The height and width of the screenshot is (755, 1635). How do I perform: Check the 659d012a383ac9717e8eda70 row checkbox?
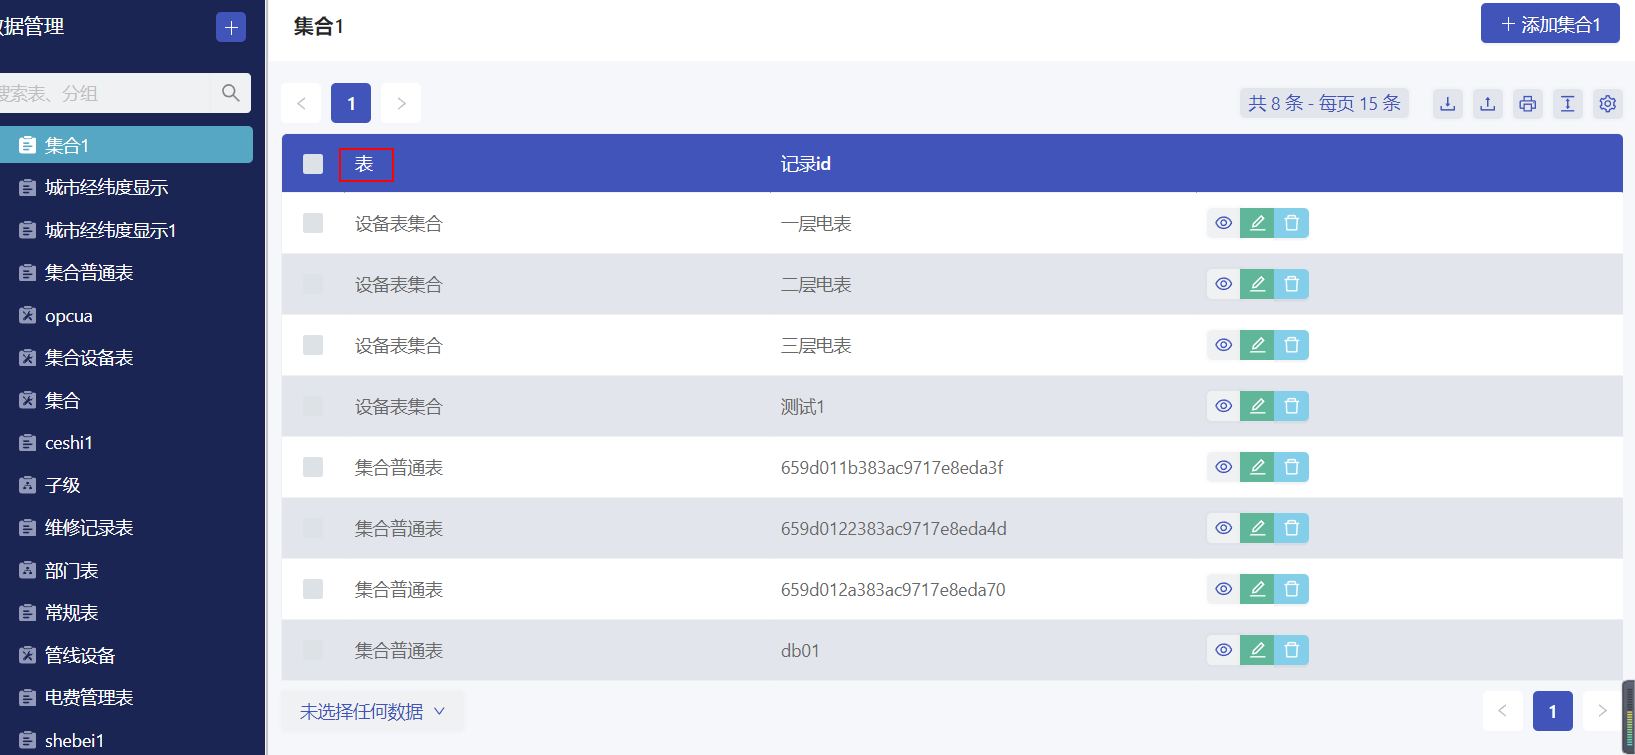click(313, 589)
